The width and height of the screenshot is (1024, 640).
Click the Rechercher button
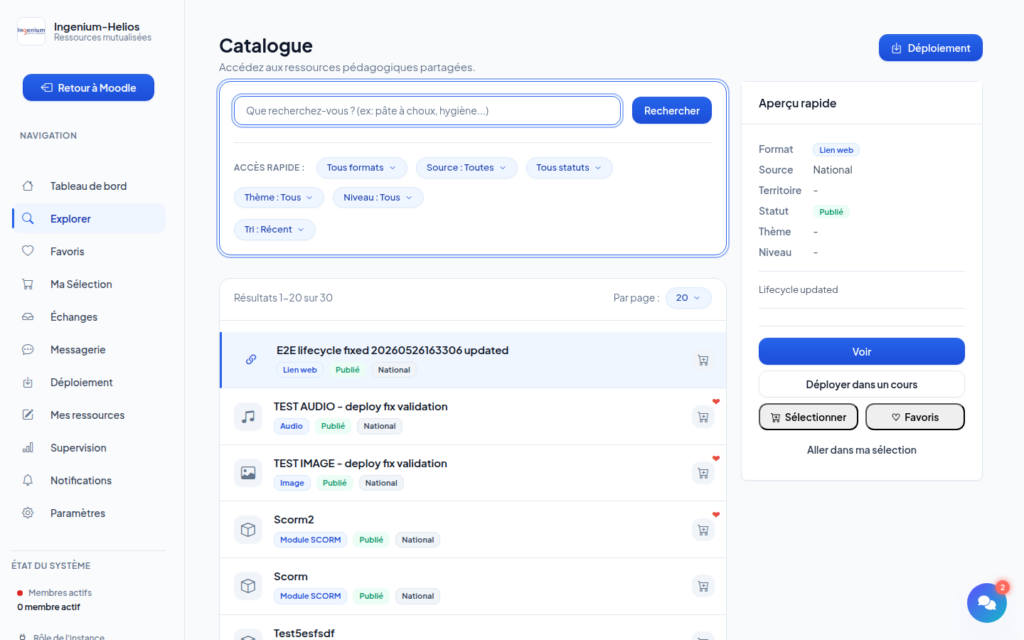pyautogui.click(x=671, y=110)
